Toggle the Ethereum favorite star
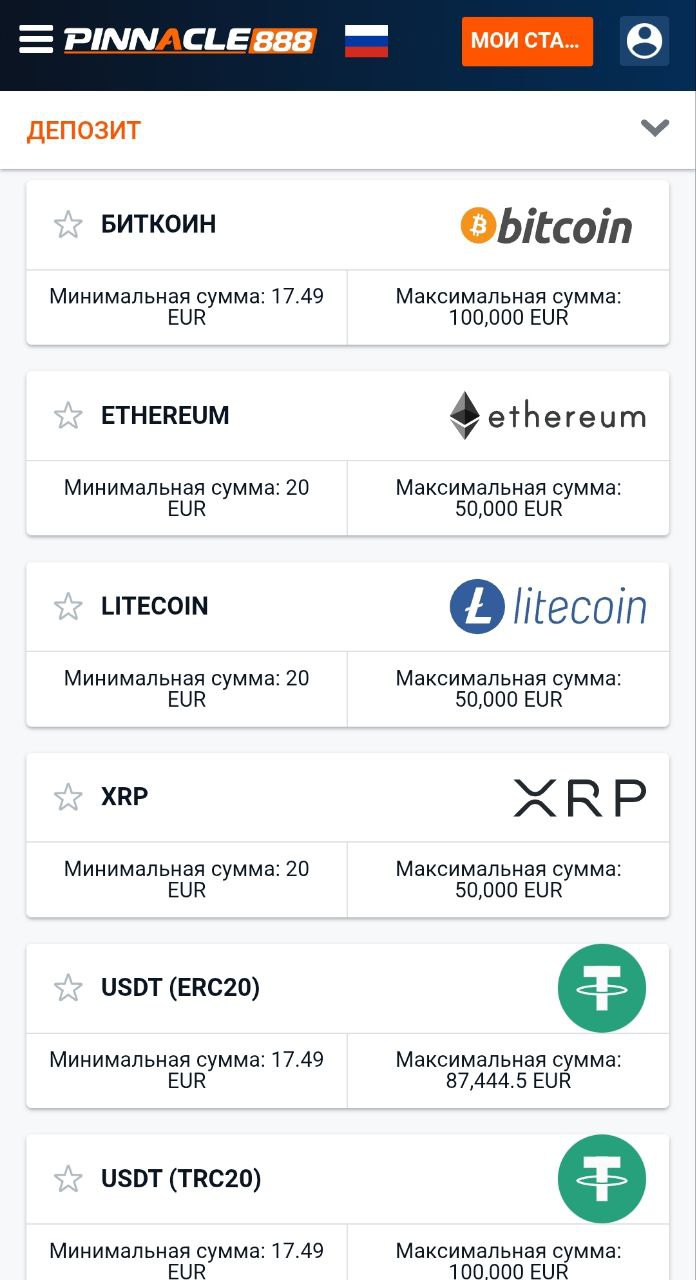The image size is (696, 1280). tap(68, 416)
